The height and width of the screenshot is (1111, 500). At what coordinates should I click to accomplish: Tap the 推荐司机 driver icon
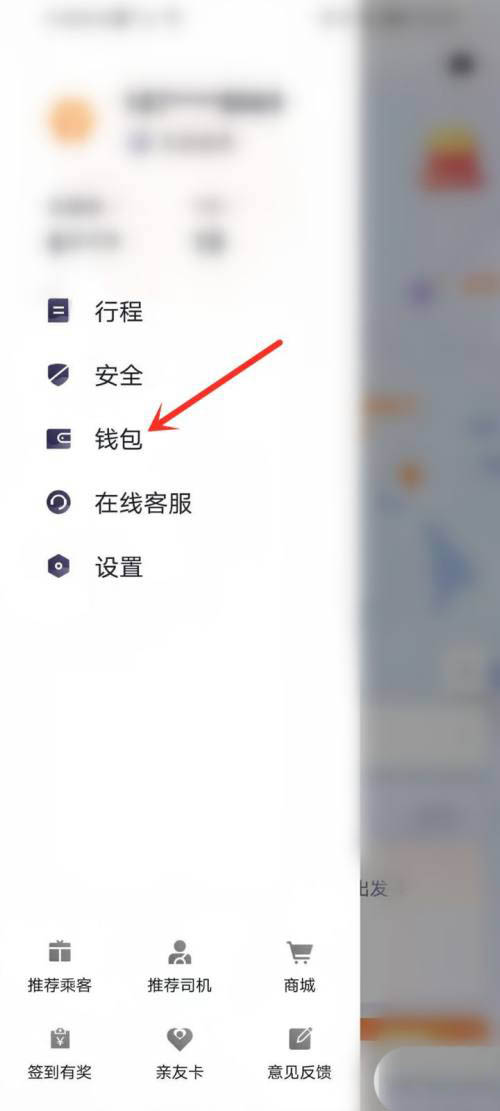179,952
